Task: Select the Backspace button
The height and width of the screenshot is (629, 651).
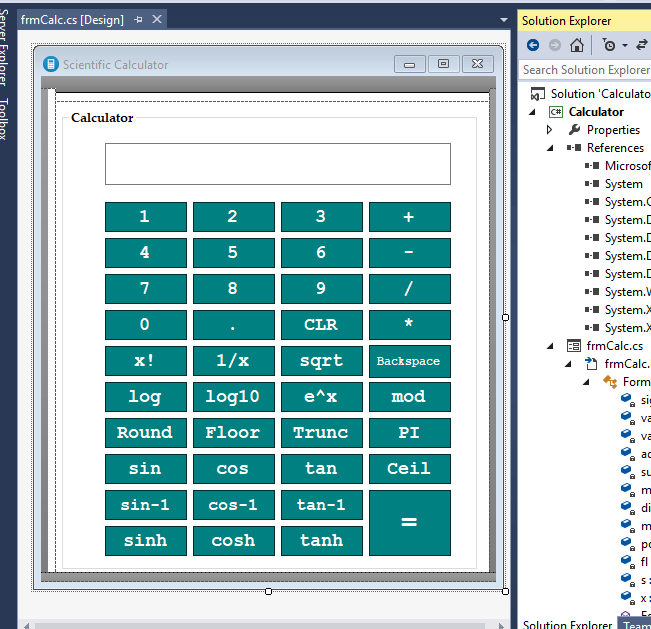Action: point(410,361)
